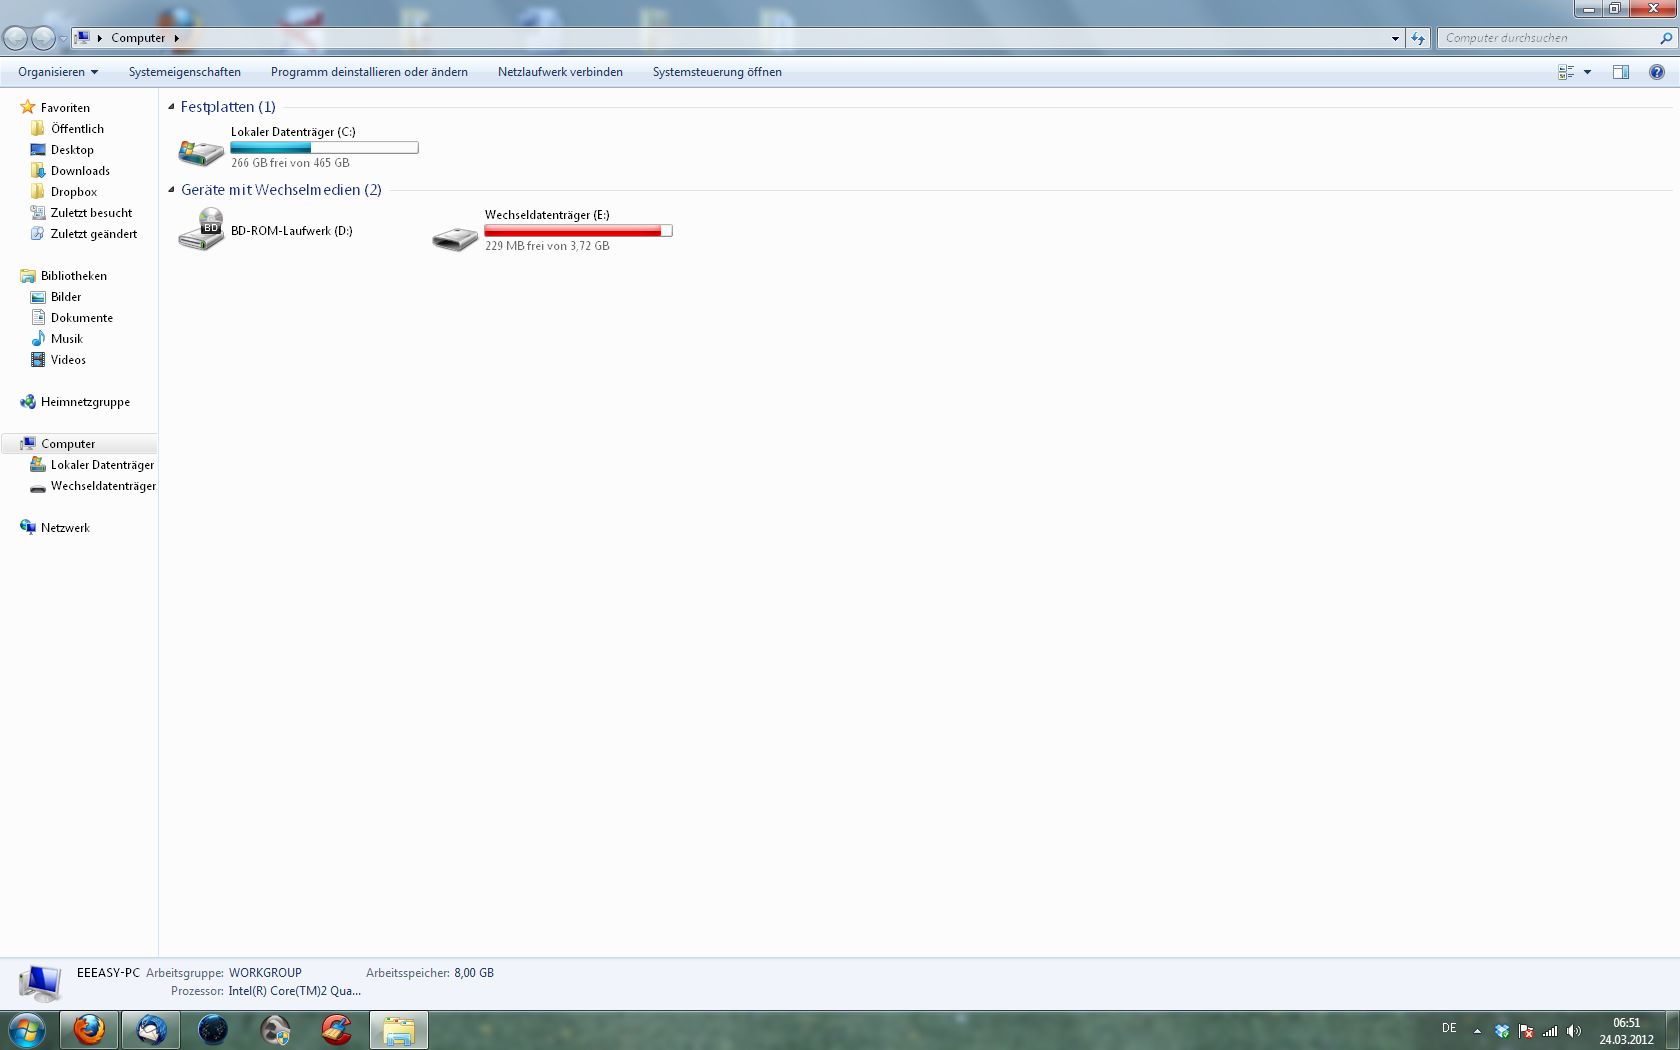Click Programm deinstallieren oder ändern
1680x1050 pixels.
pyautogui.click(x=369, y=72)
